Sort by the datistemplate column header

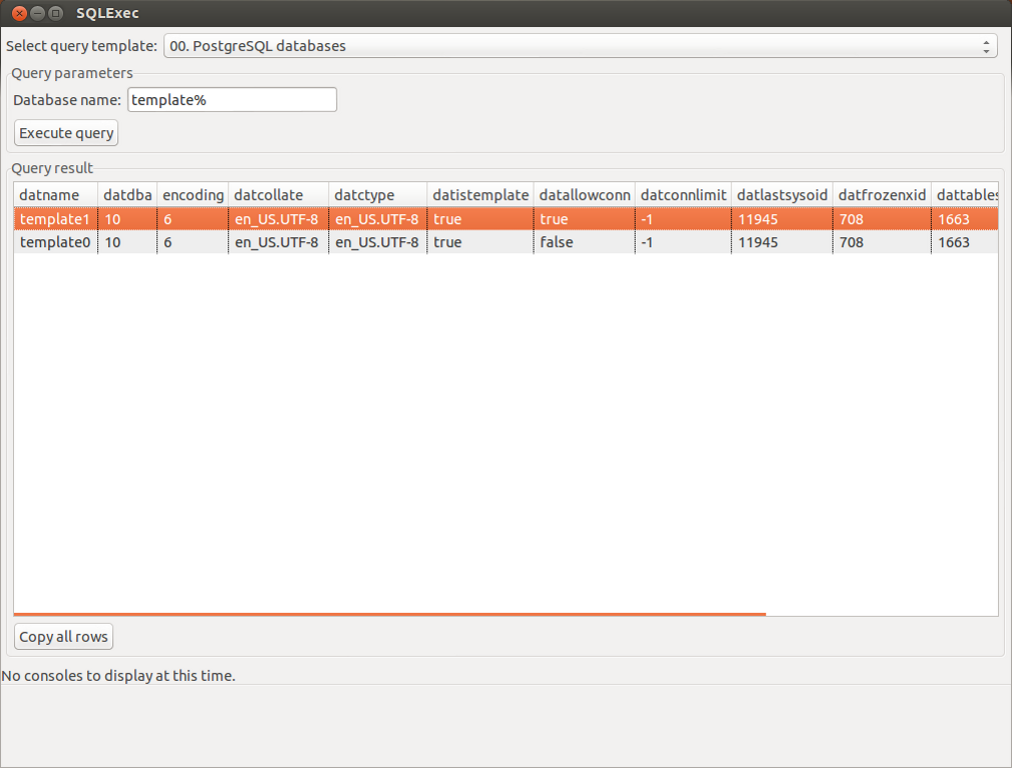480,195
